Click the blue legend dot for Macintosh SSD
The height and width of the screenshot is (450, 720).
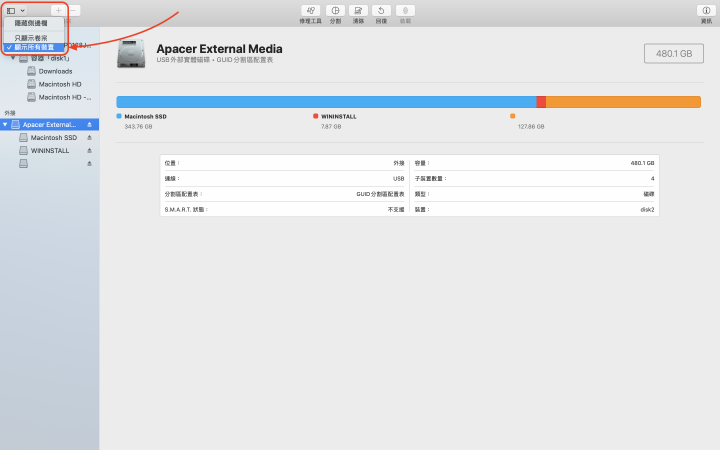click(119, 116)
